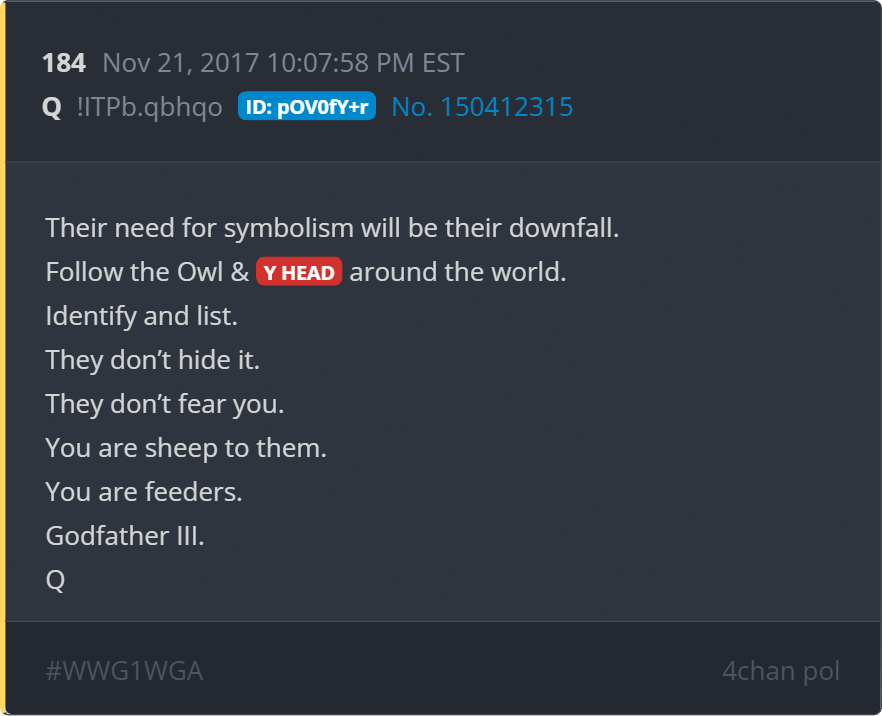Click line 'Their need for symbolism'
Image resolution: width=882 pixels, height=716 pixels.
pos(332,228)
